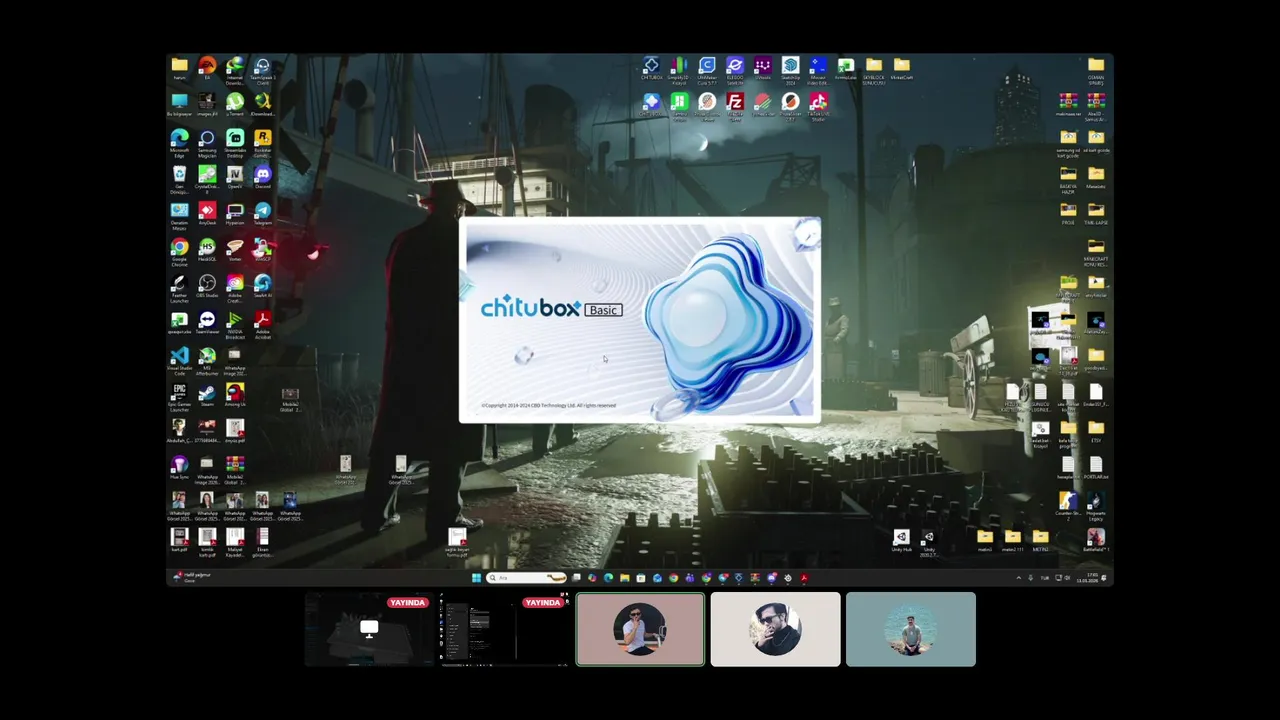Select the participant tile with sunglasses avatar
The width and height of the screenshot is (1280, 720).
[x=775, y=629]
